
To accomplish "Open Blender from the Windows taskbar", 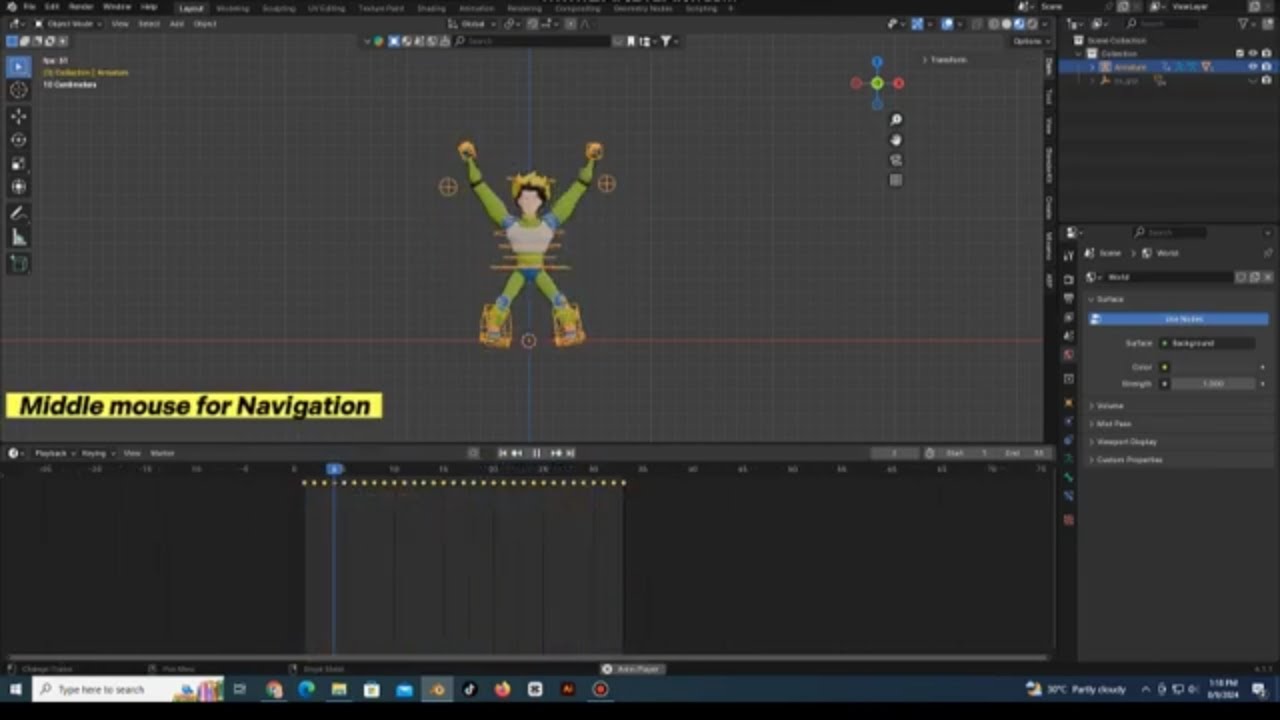I will [x=437, y=689].
